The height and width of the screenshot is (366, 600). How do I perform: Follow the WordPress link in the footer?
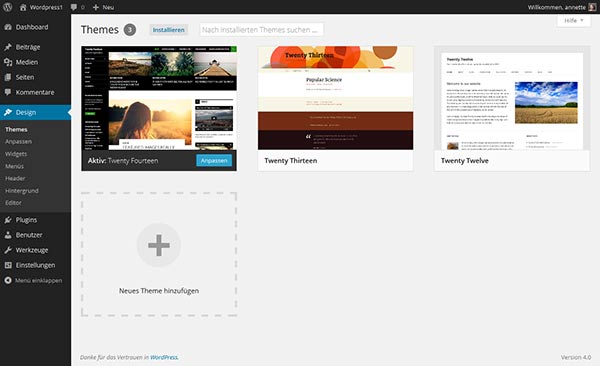click(x=164, y=357)
